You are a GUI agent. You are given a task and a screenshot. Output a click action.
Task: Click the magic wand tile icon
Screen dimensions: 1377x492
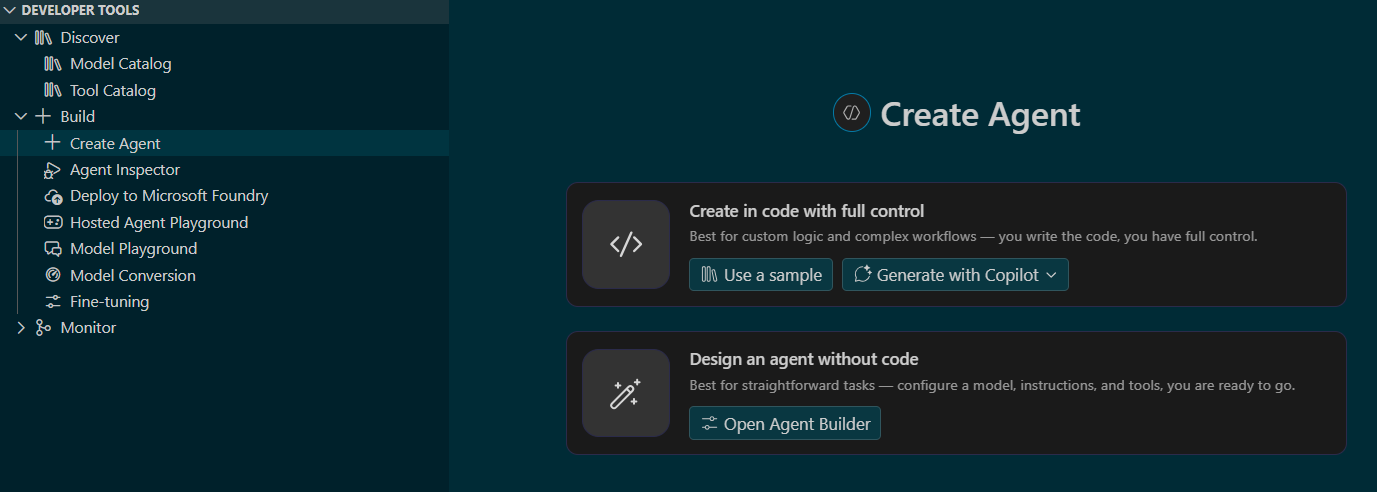point(626,393)
